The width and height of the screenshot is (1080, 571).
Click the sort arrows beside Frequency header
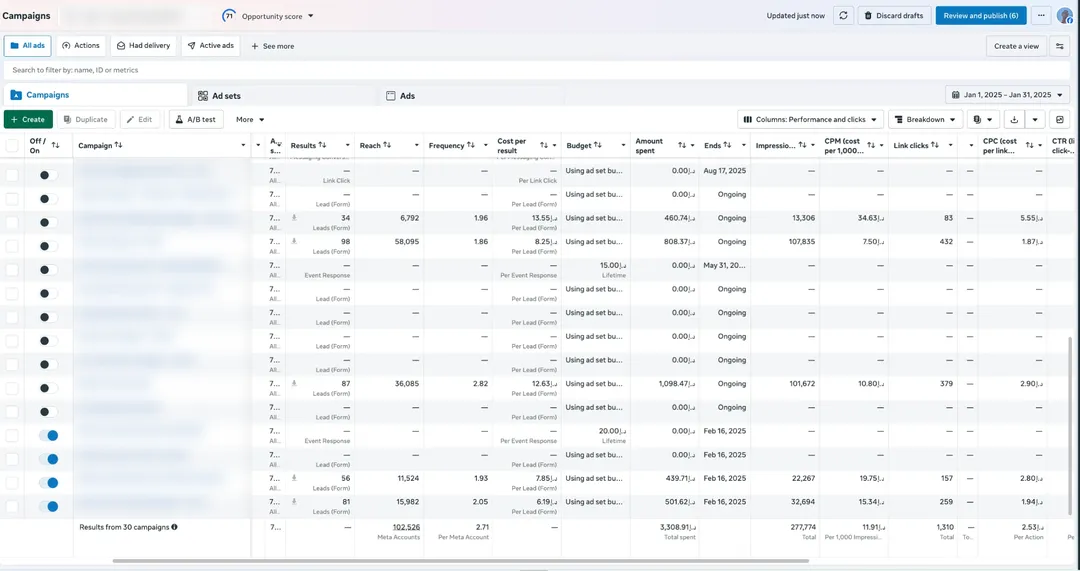coord(471,145)
